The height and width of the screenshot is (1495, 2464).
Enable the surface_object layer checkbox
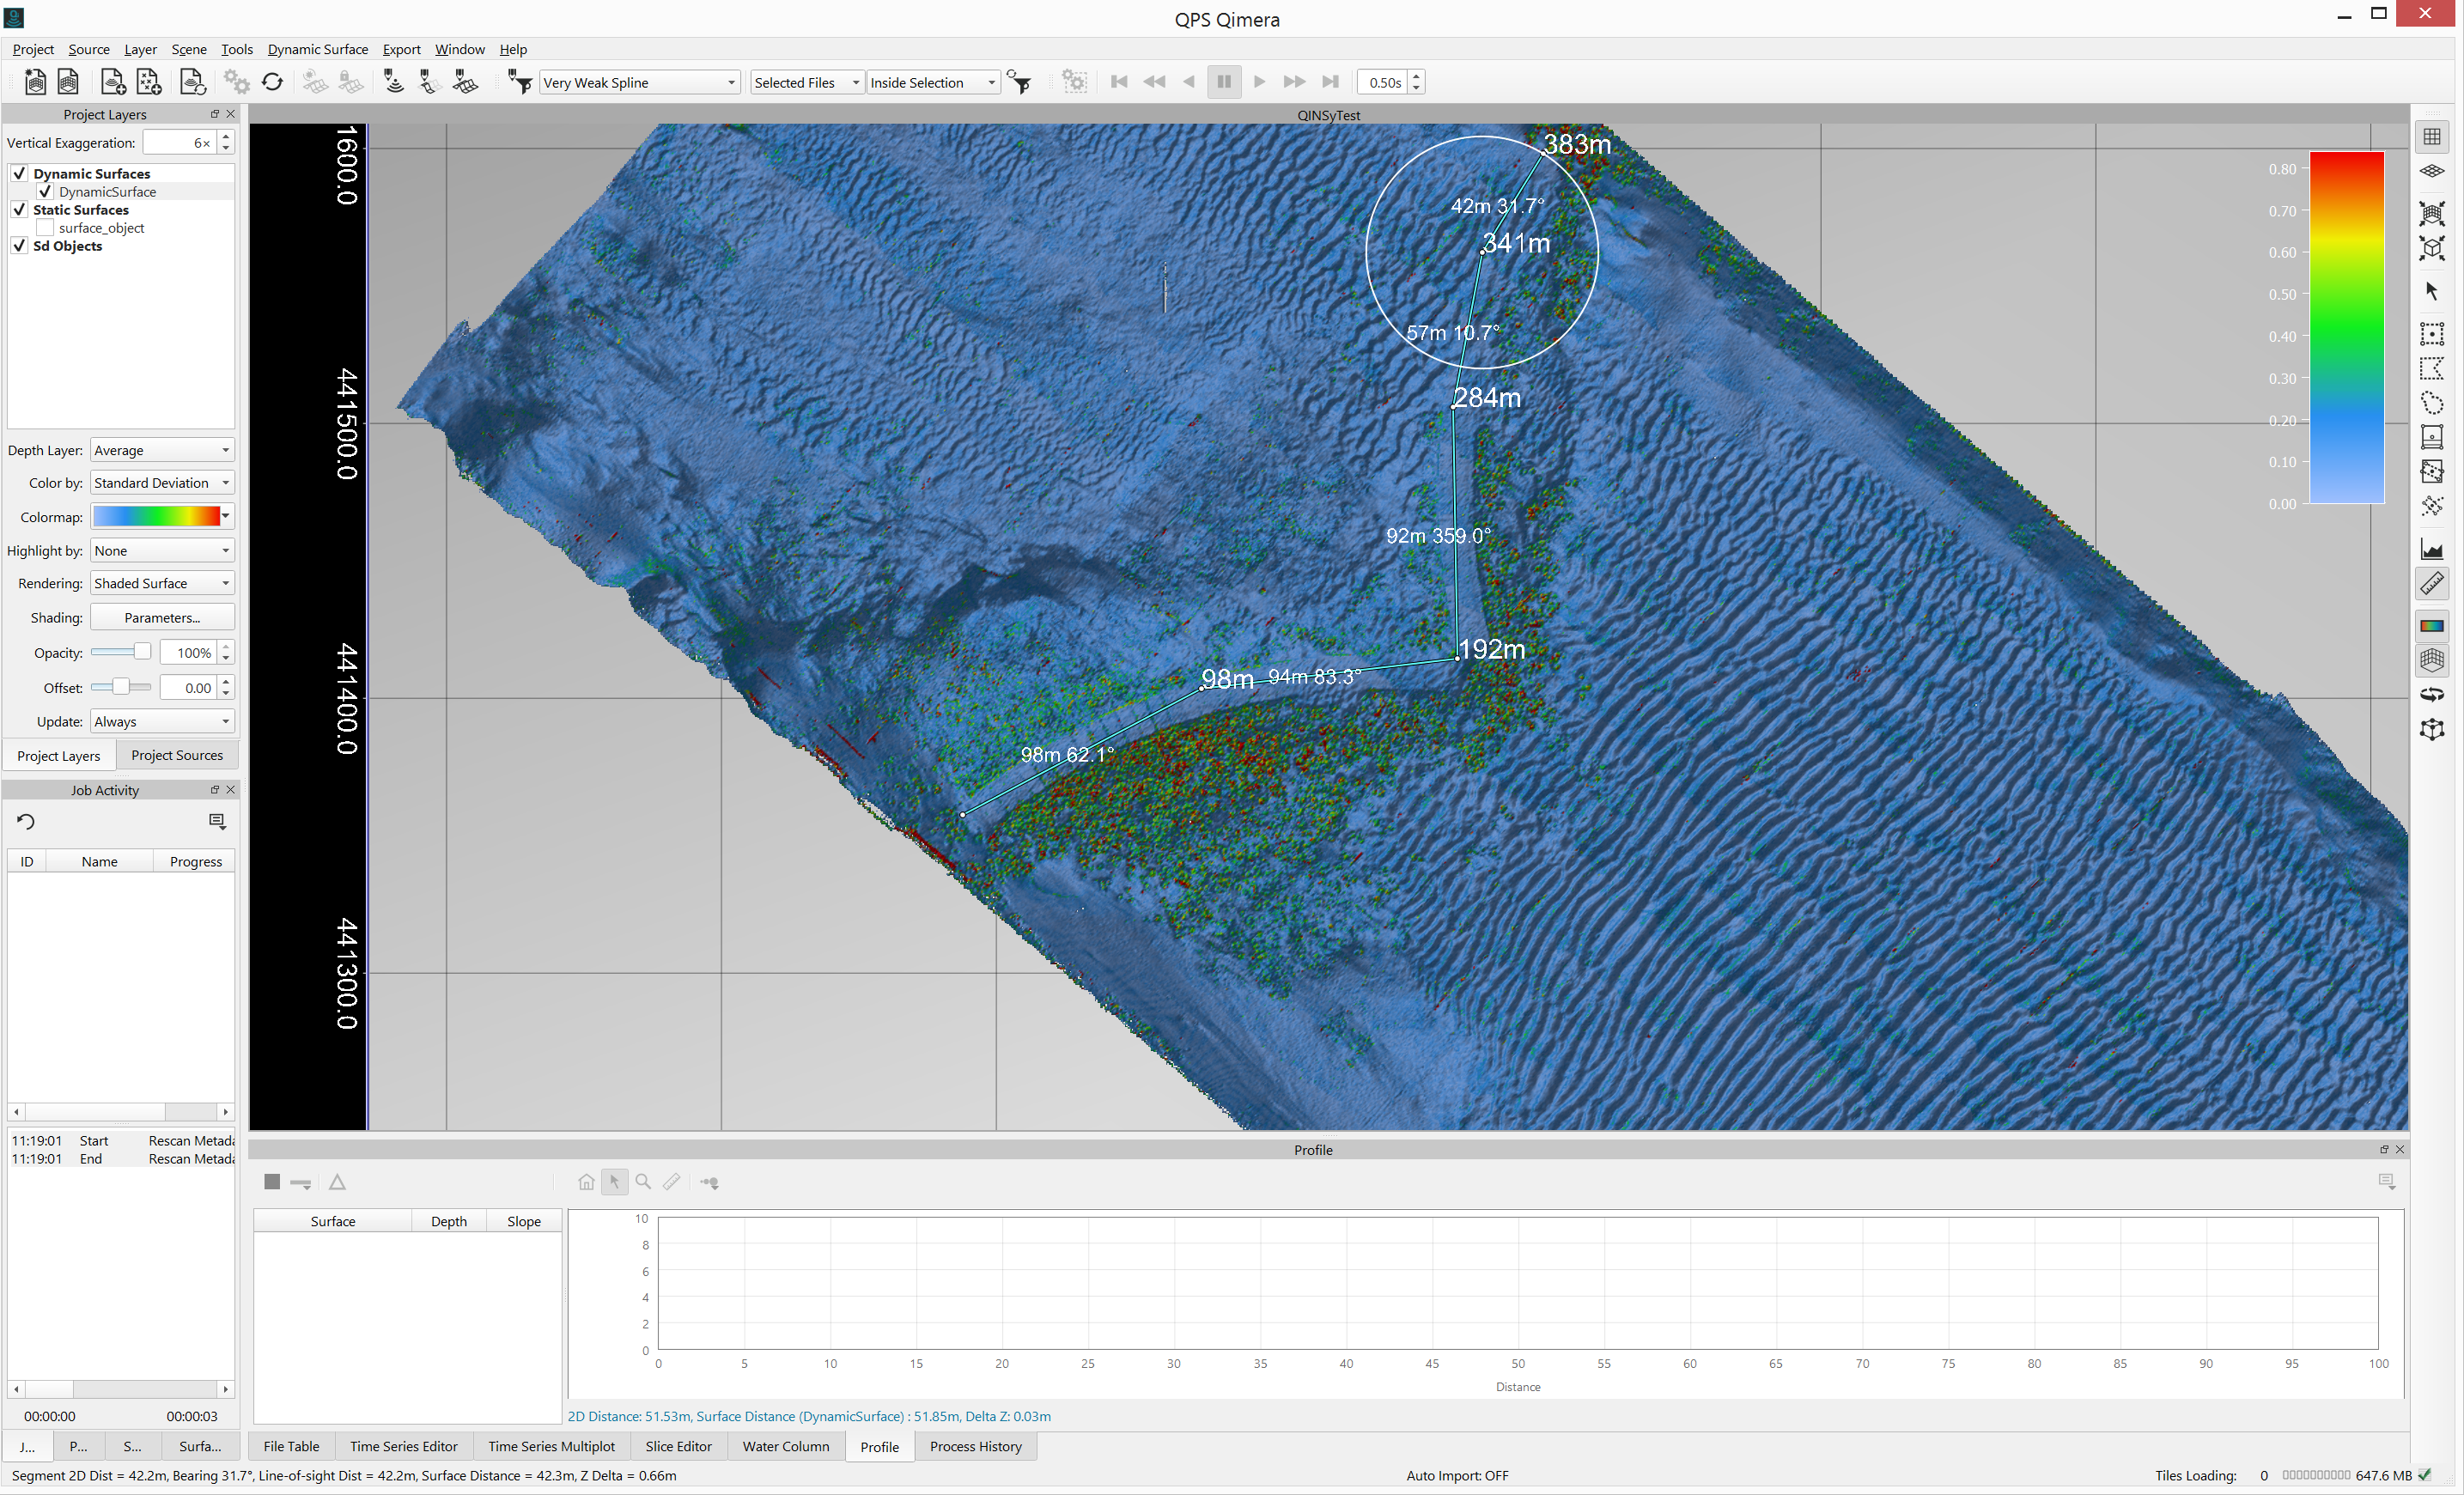point(45,227)
